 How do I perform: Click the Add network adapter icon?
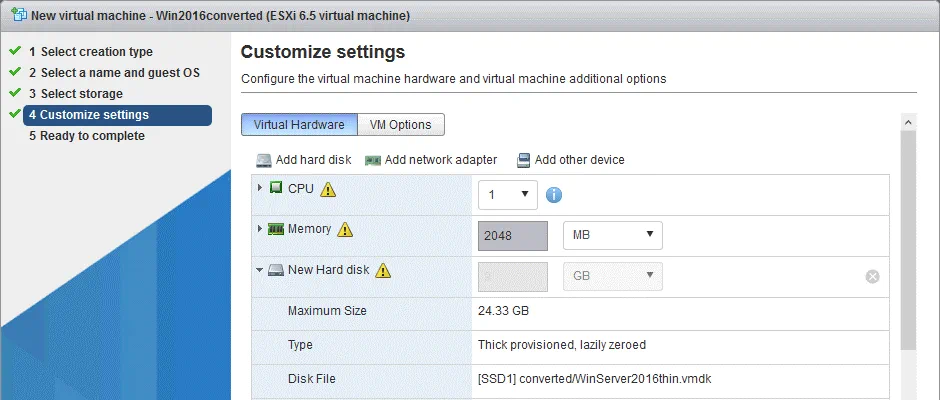pyautogui.click(x=373, y=160)
